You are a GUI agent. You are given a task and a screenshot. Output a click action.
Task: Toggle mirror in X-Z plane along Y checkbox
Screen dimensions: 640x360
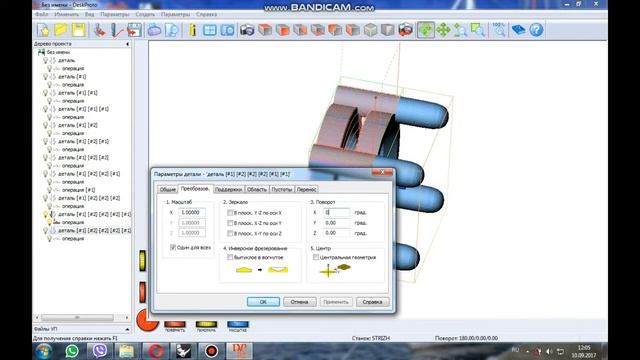[x=230, y=223]
